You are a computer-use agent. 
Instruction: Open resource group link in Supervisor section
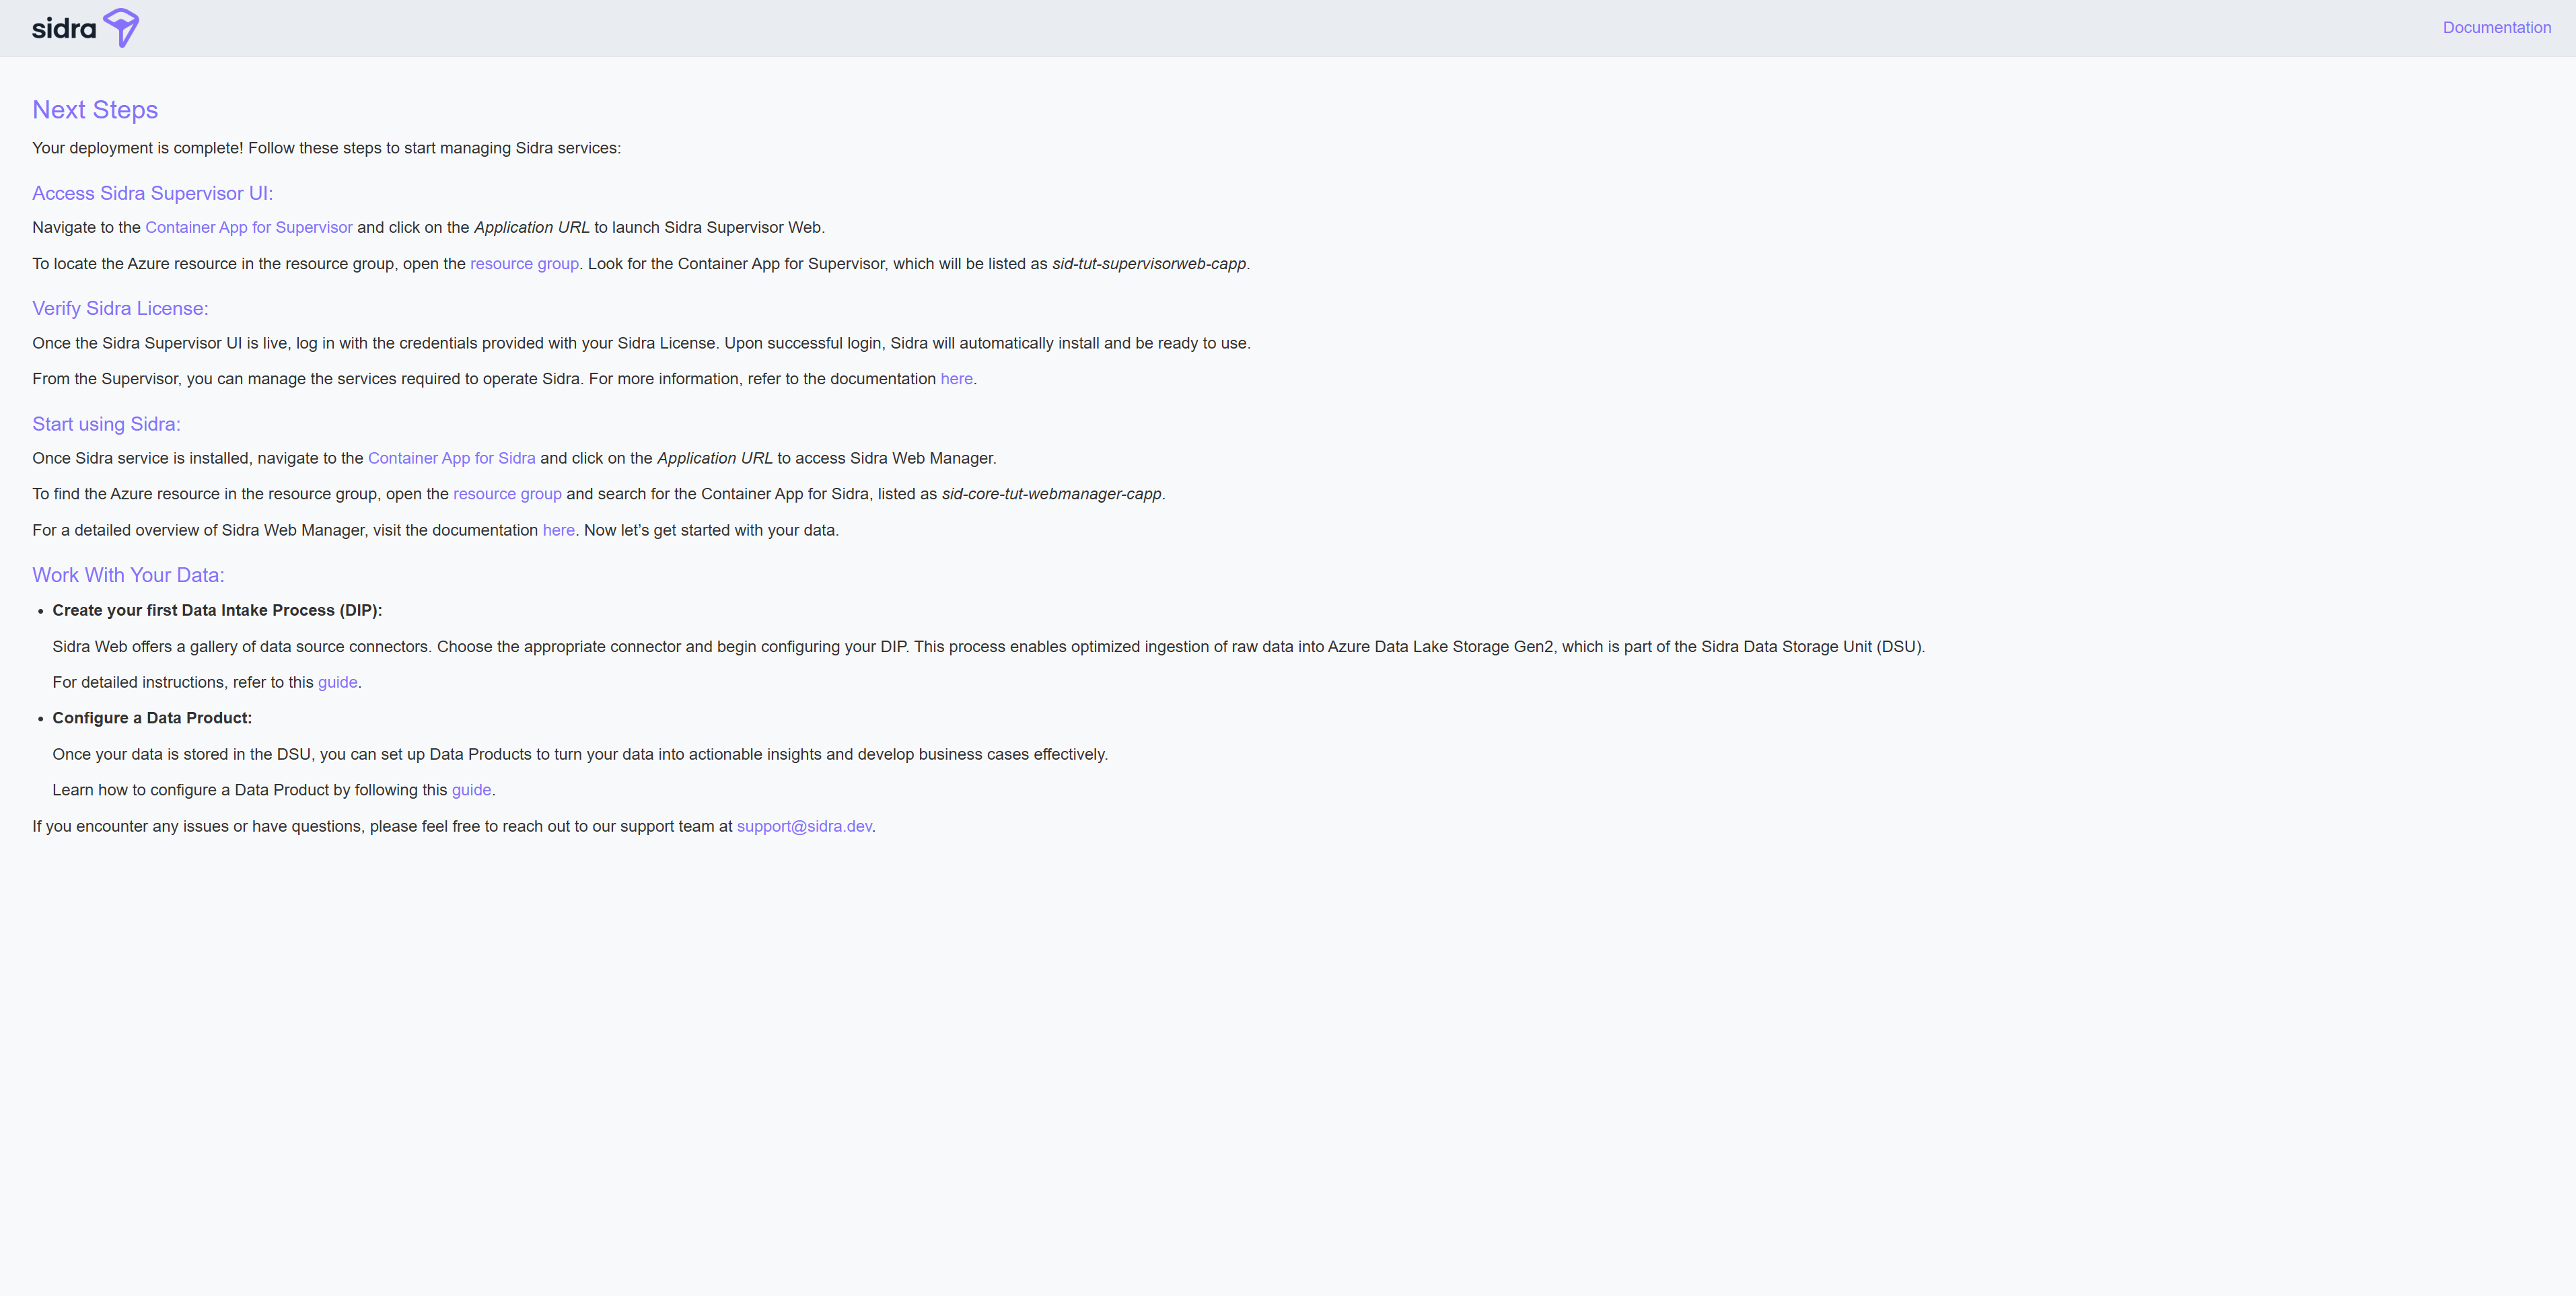(524, 264)
